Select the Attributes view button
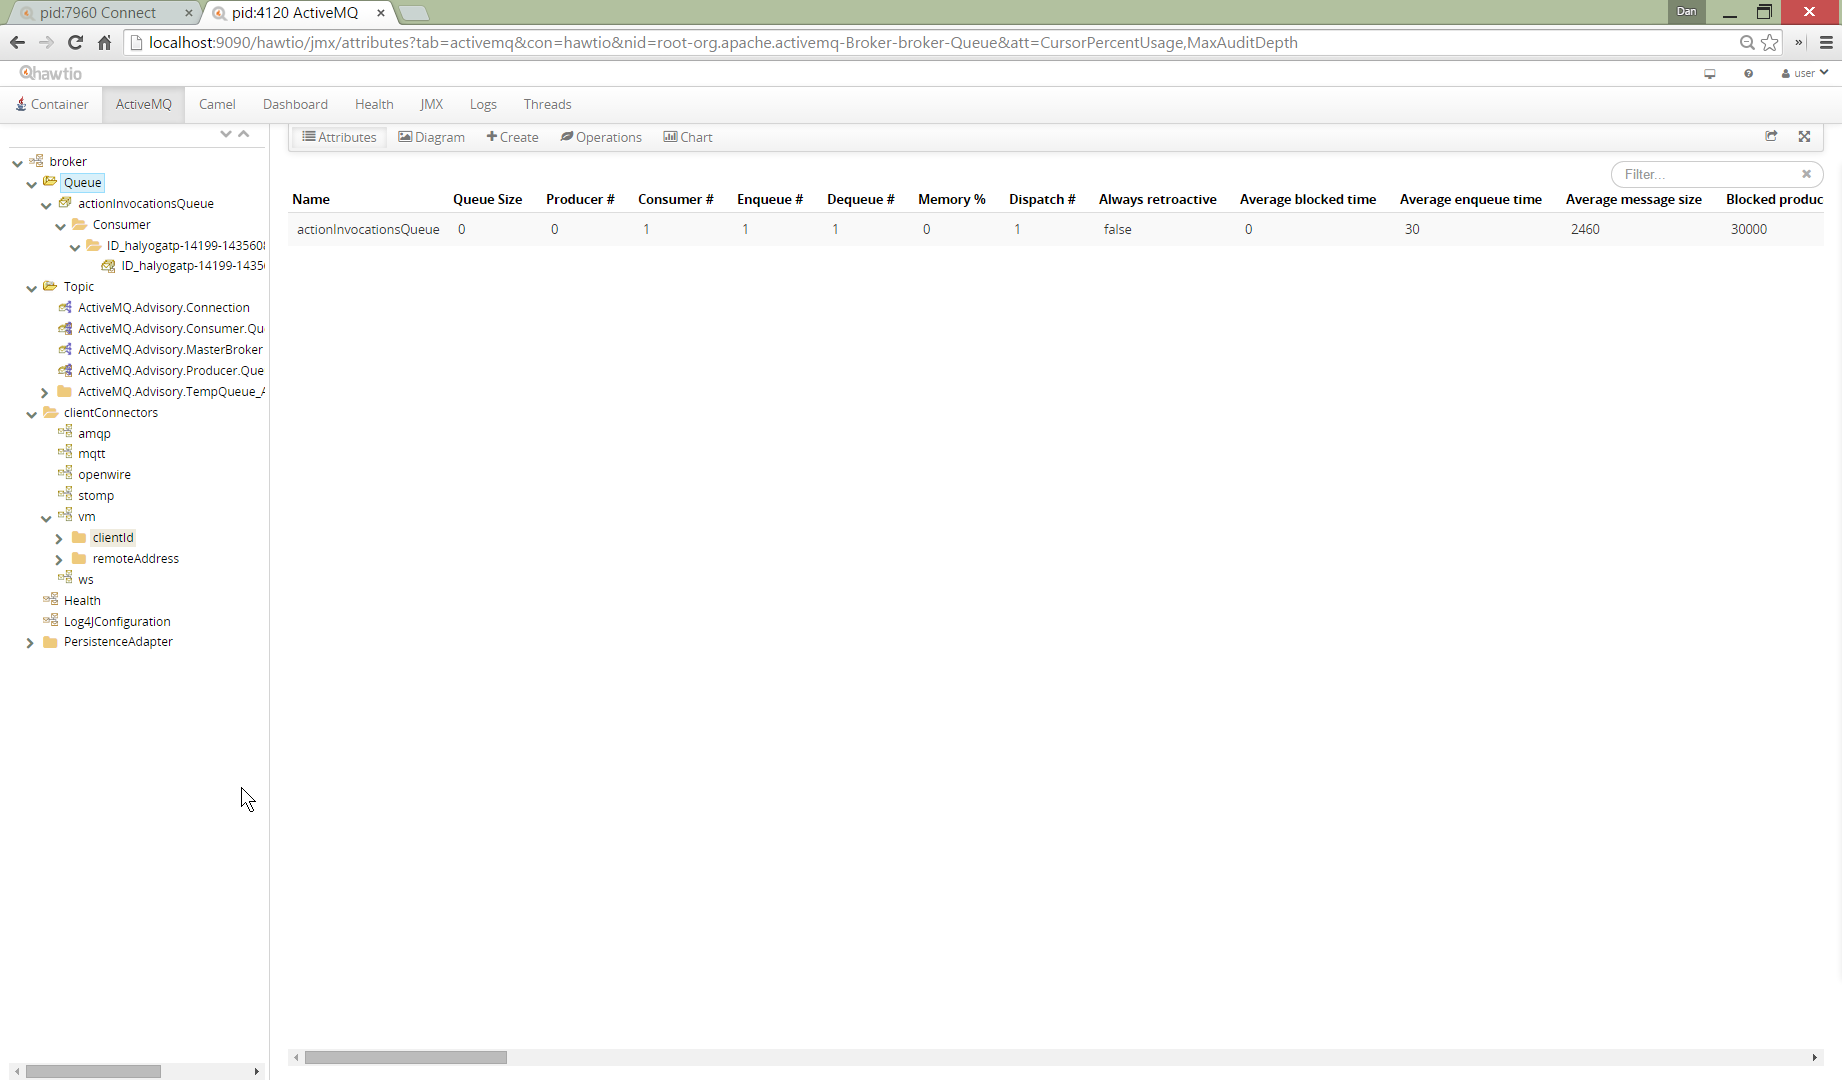This screenshot has height=1080, width=1842. click(x=339, y=137)
